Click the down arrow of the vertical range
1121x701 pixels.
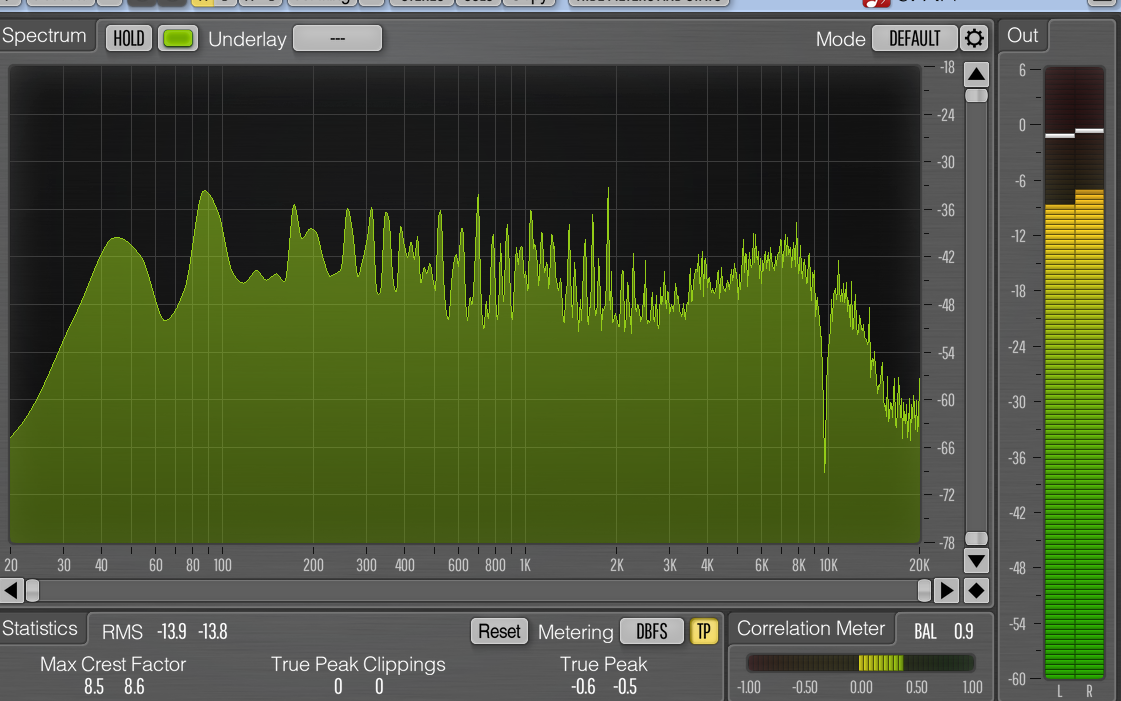976,561
